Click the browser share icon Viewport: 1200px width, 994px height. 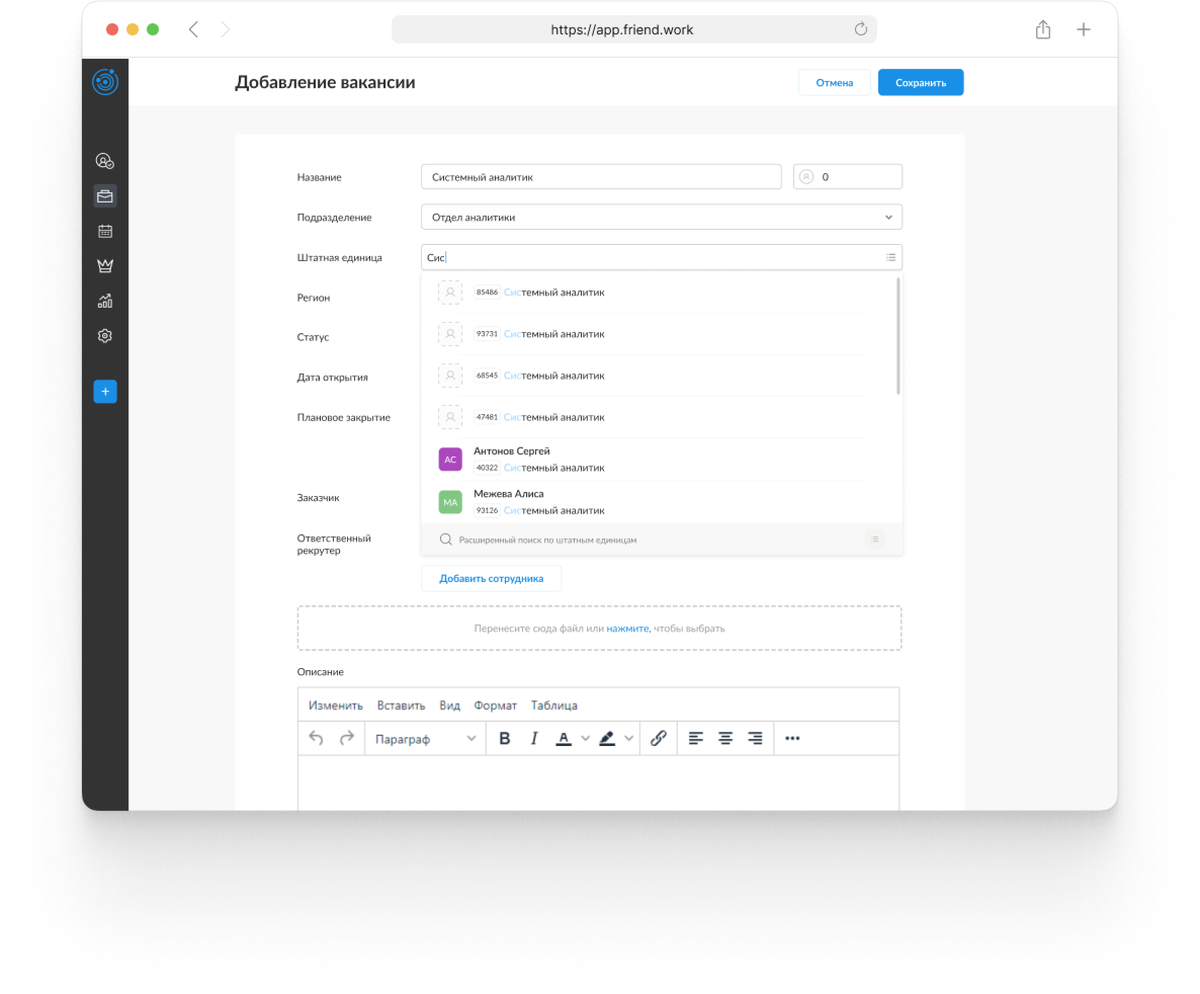tap(1043, 30)
